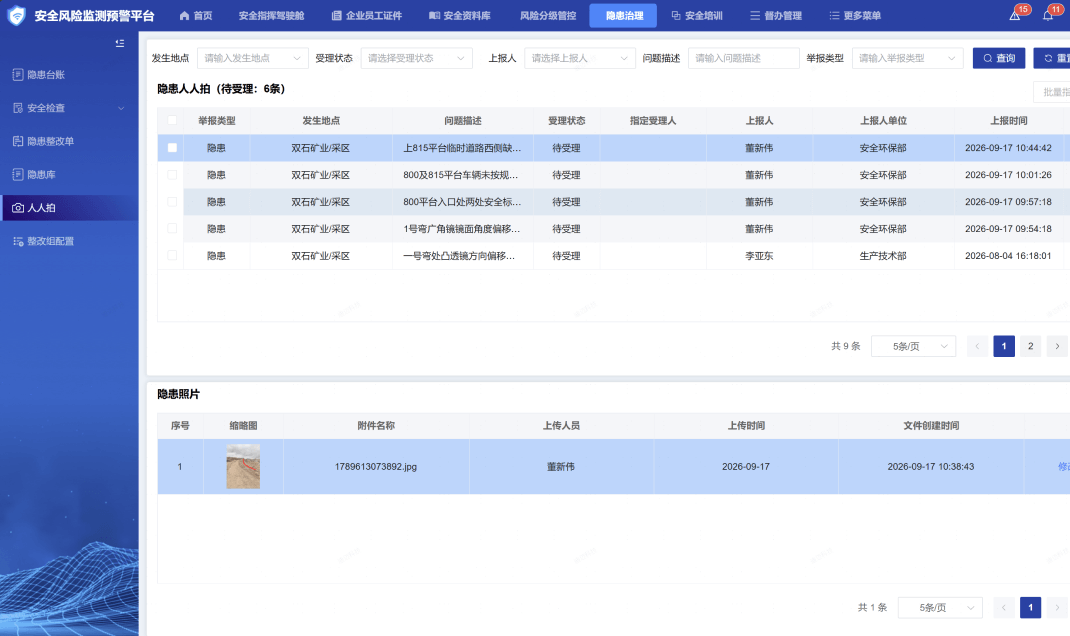Click previous page arrow in photo table

click(1004, 607)
